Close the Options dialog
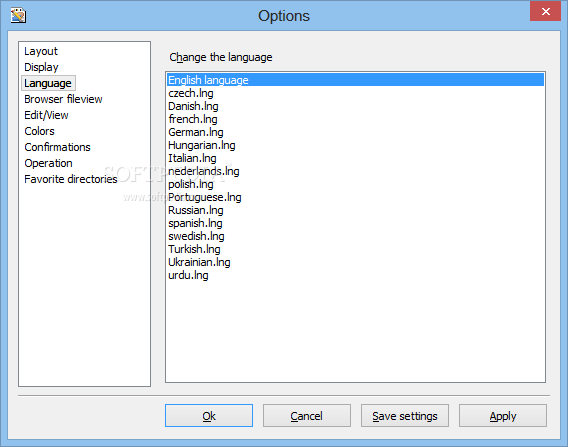This screenshot has width=568, height=447. click(x=545, y=12)
